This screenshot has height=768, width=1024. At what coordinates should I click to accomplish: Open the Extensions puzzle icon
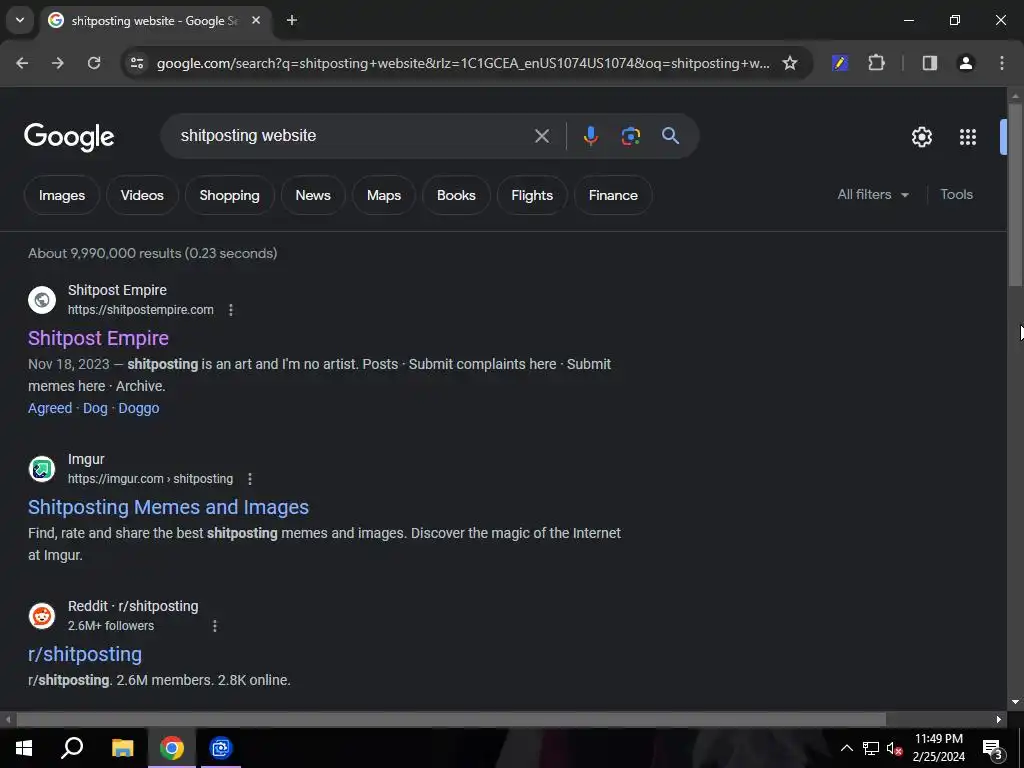(x=876, y=63)
